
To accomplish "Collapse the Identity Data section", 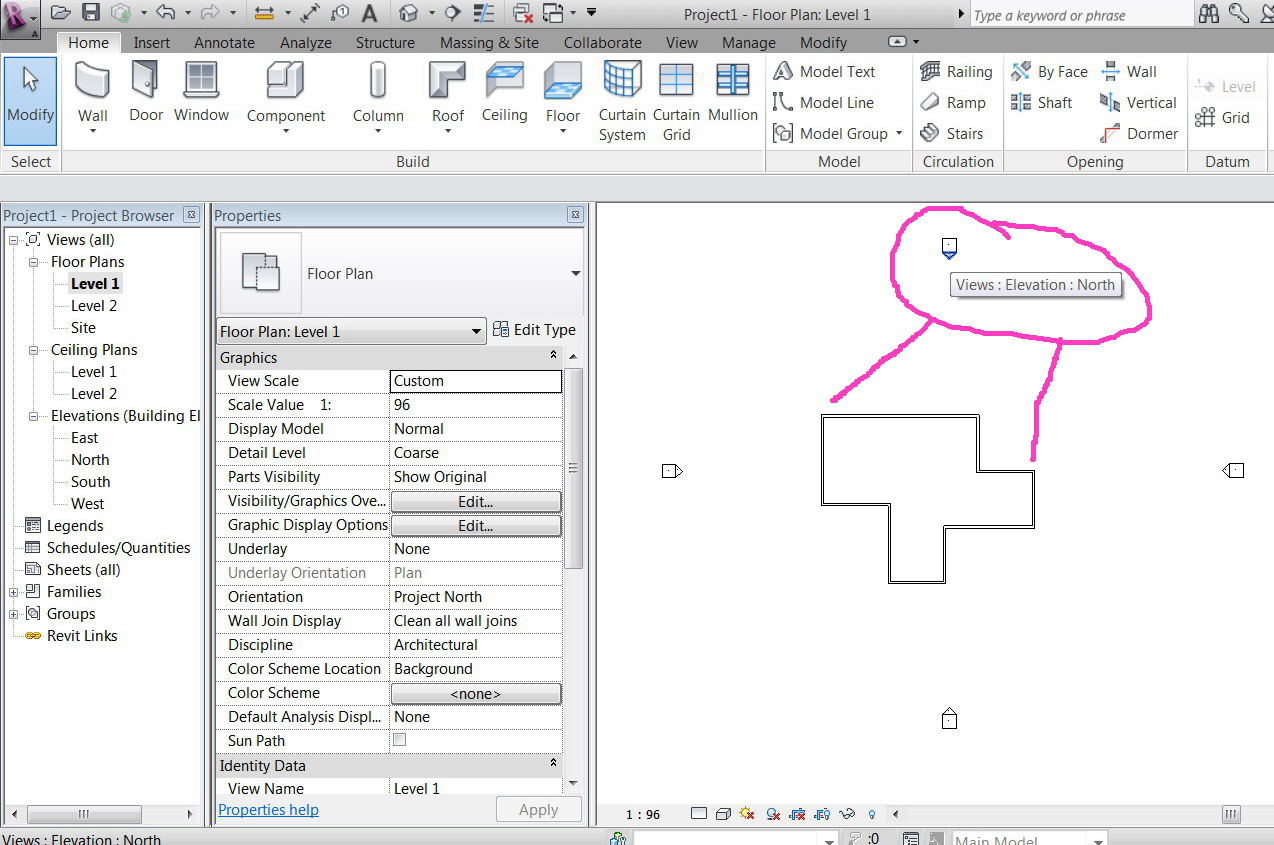I will pyautogui.click(x=553, y=764).
